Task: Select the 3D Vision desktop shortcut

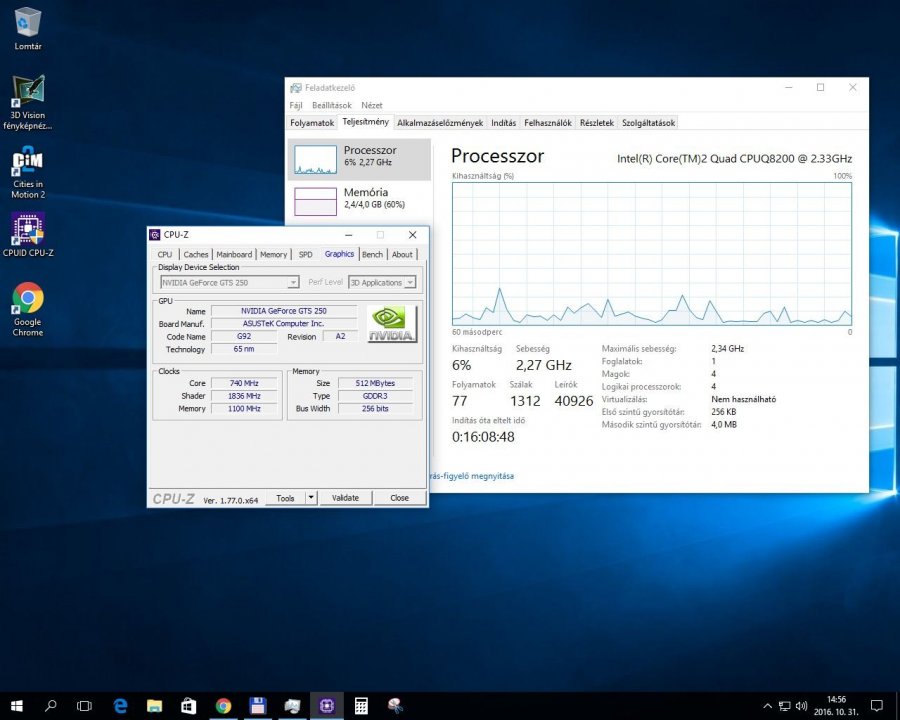Action: point(28,103)
